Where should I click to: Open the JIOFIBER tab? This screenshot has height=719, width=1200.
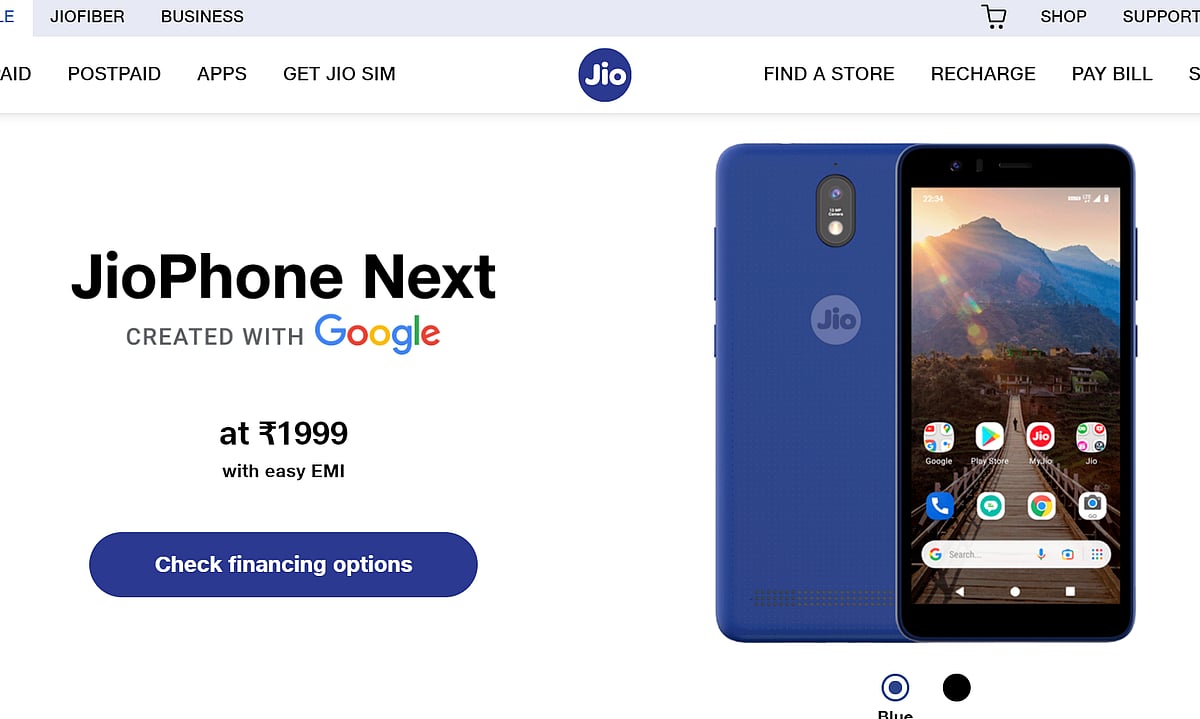(87, 17)
